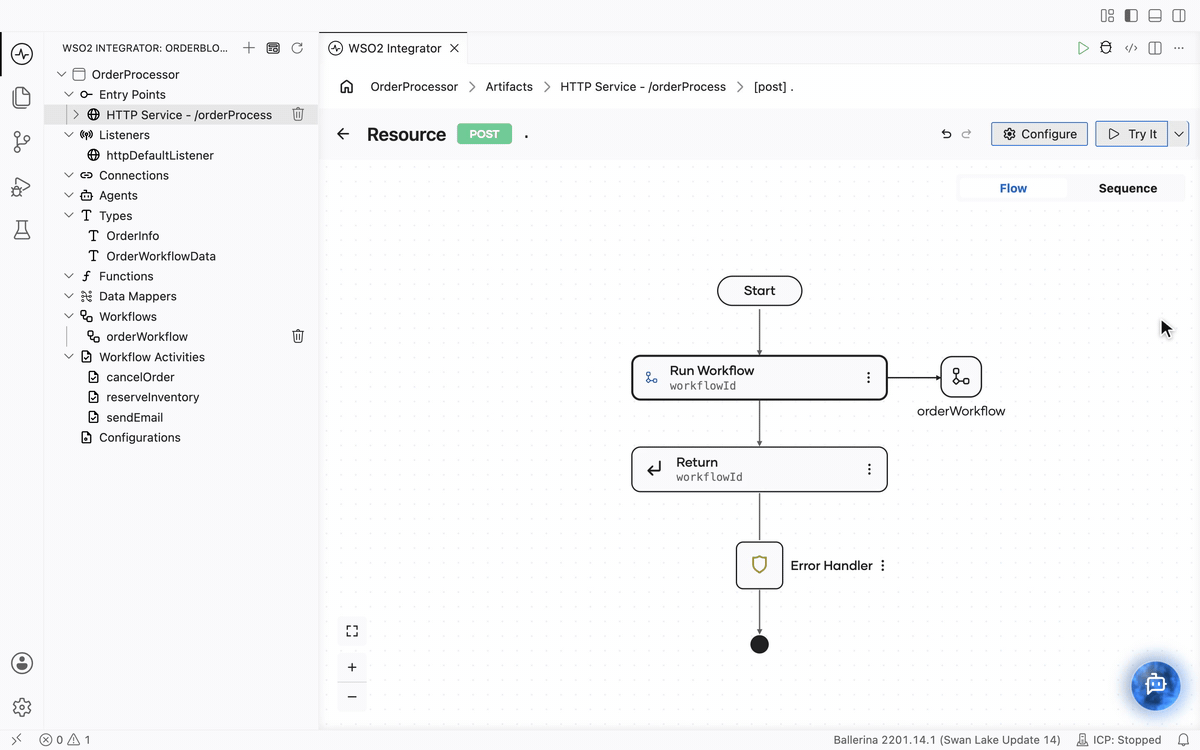Click OrderProcessor in breadcrumb
Viewport: 1200px width, 750px height.
pyautogui.click(x=414, y=87)
